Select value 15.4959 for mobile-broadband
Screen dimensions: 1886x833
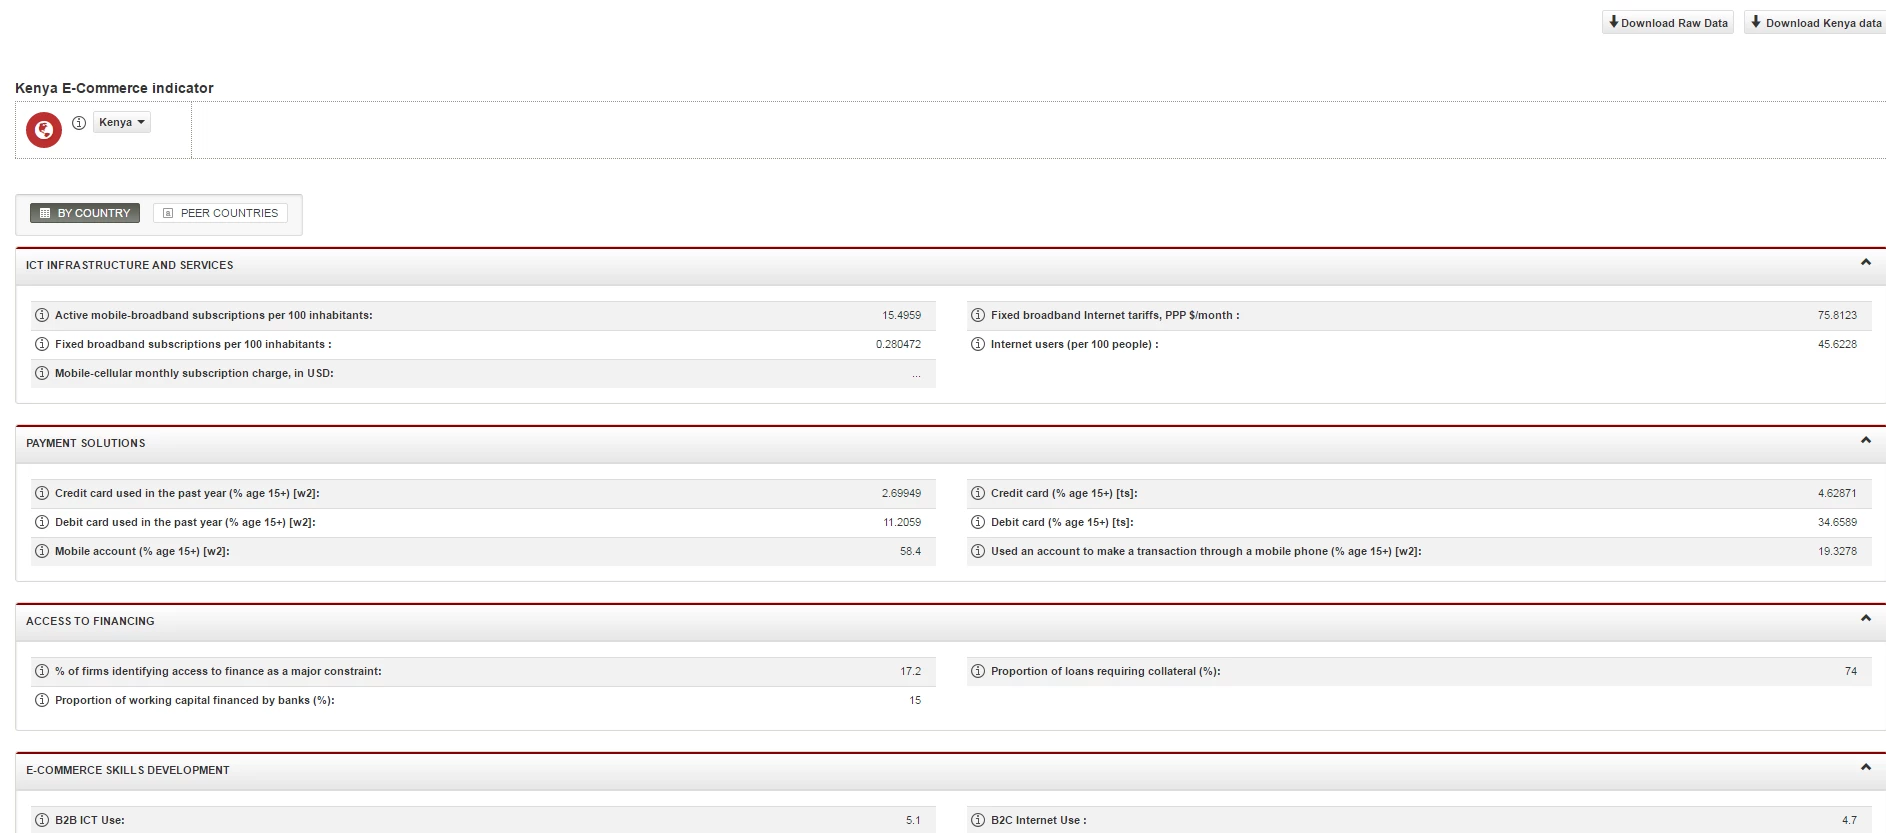tap(901, 315)
